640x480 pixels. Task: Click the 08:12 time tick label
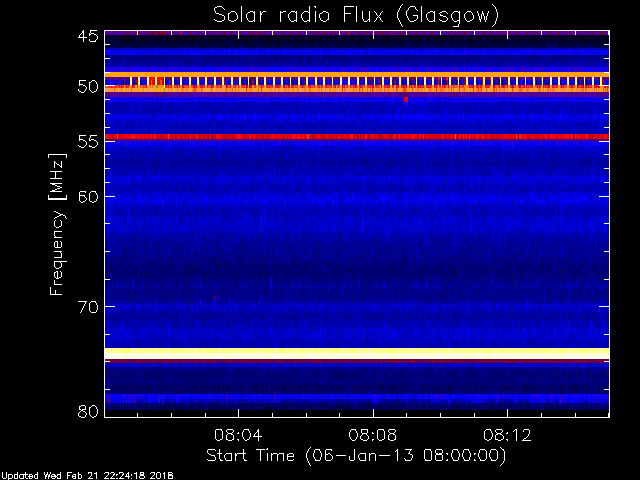(x=508, y=436)
